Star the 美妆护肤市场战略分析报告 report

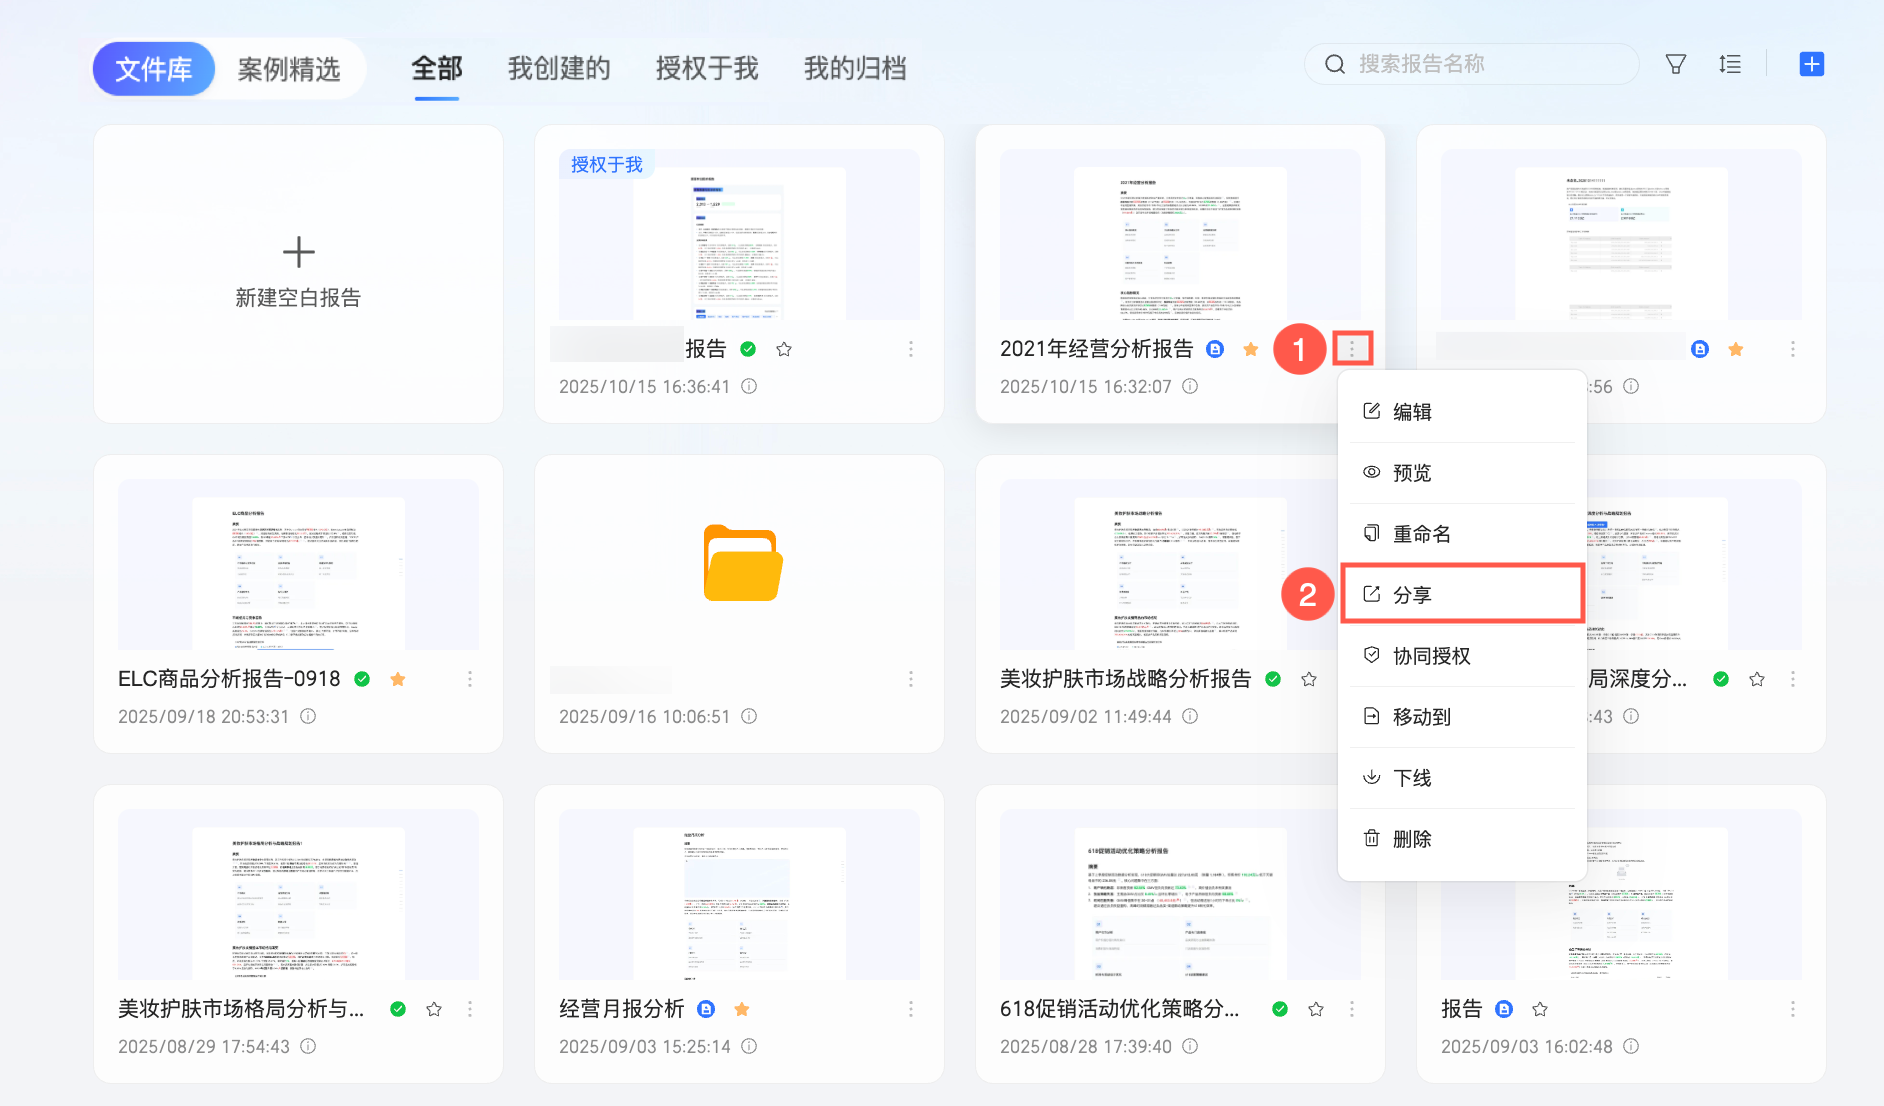pyautogui.click(x=1309, y=679)
